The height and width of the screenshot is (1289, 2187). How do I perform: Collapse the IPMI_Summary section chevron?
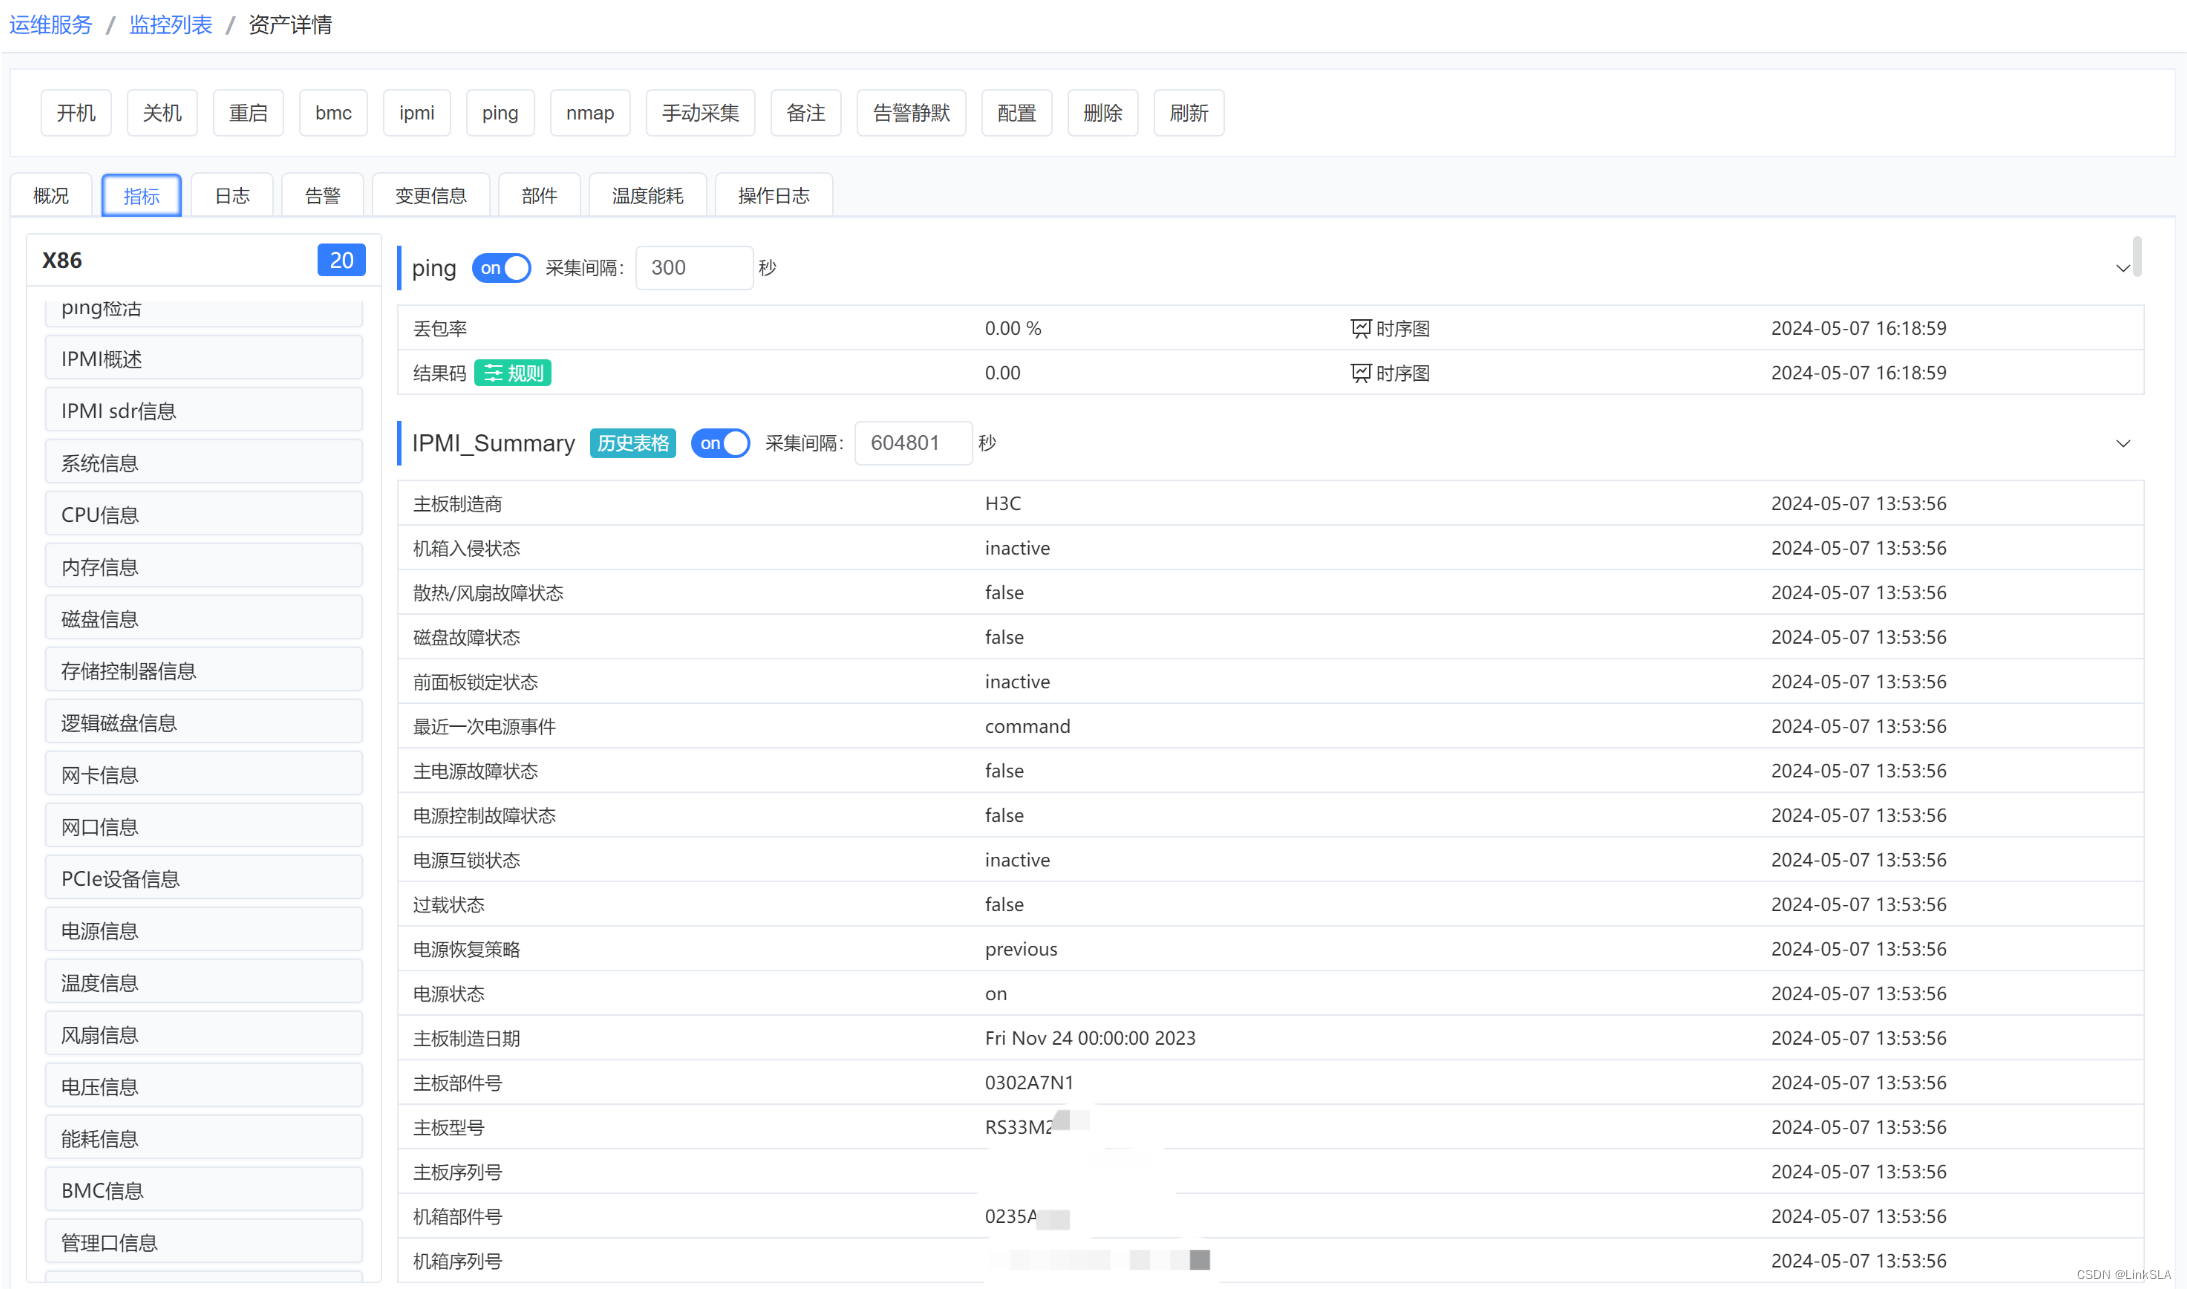[2122, 443]
